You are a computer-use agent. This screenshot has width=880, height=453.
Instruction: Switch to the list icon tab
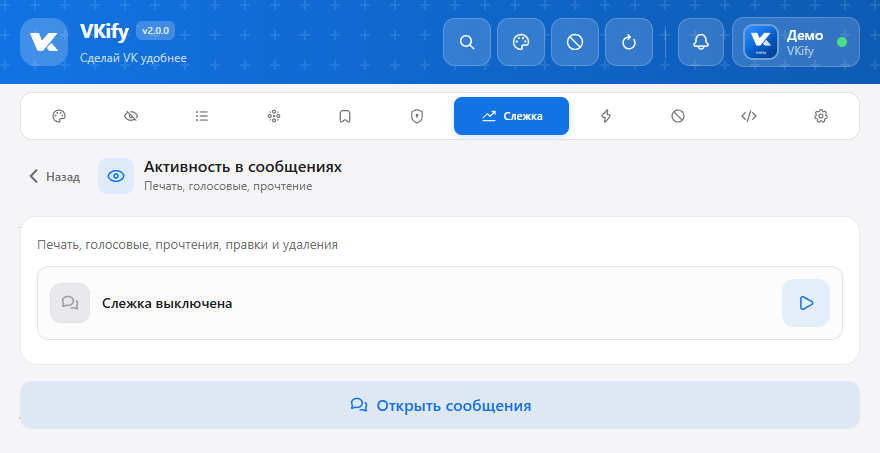(x=202, y=116)
